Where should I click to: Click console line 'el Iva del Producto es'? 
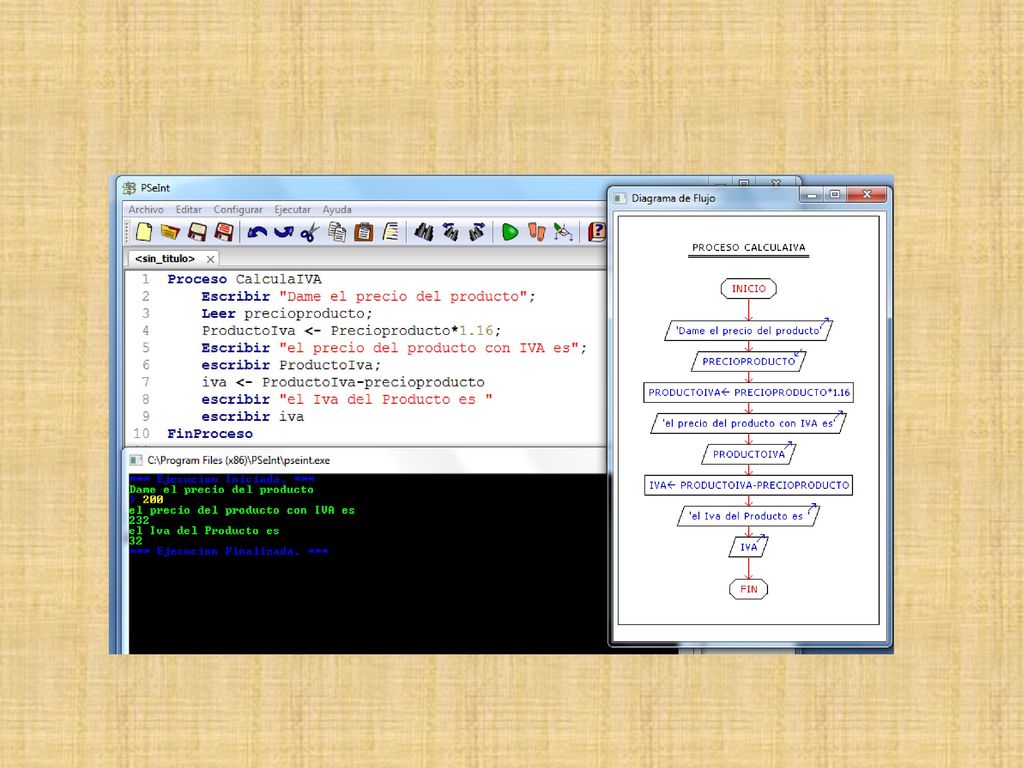click(x=204, y=531)
